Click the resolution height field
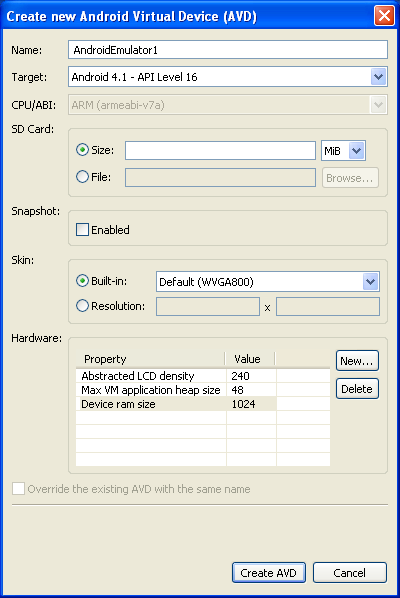 328,307
